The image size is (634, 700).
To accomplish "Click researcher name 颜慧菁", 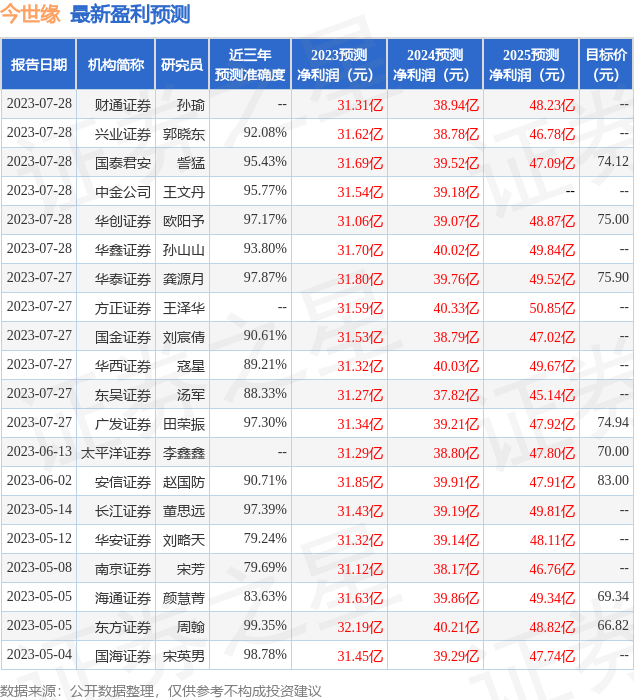I will (184, 599).
